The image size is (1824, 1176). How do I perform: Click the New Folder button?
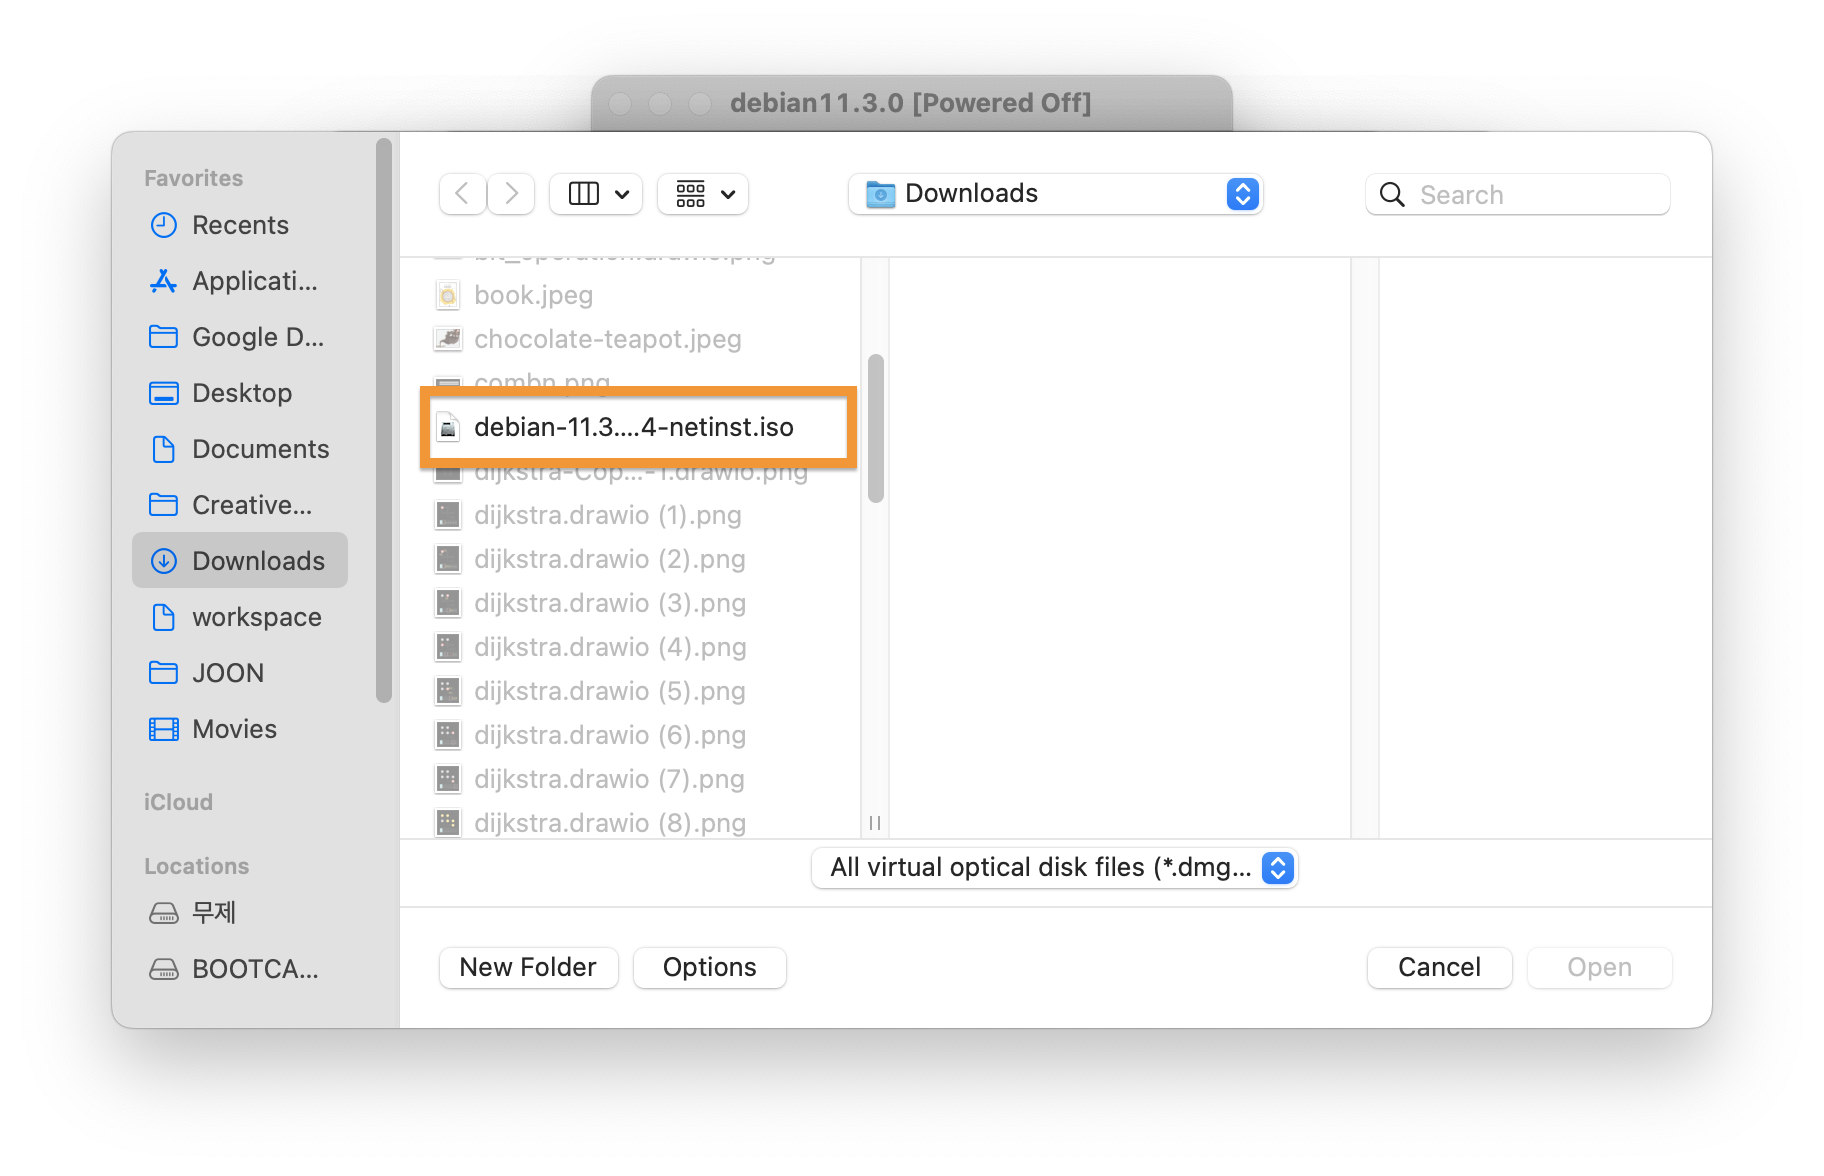point(528,967)
